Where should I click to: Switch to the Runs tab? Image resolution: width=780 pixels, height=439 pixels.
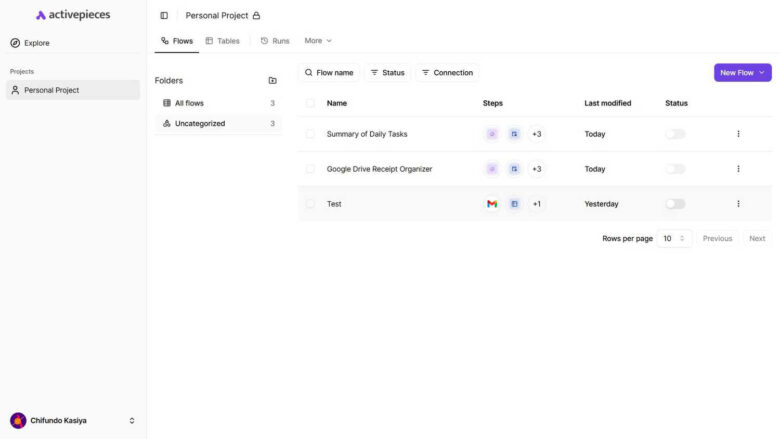275,41
